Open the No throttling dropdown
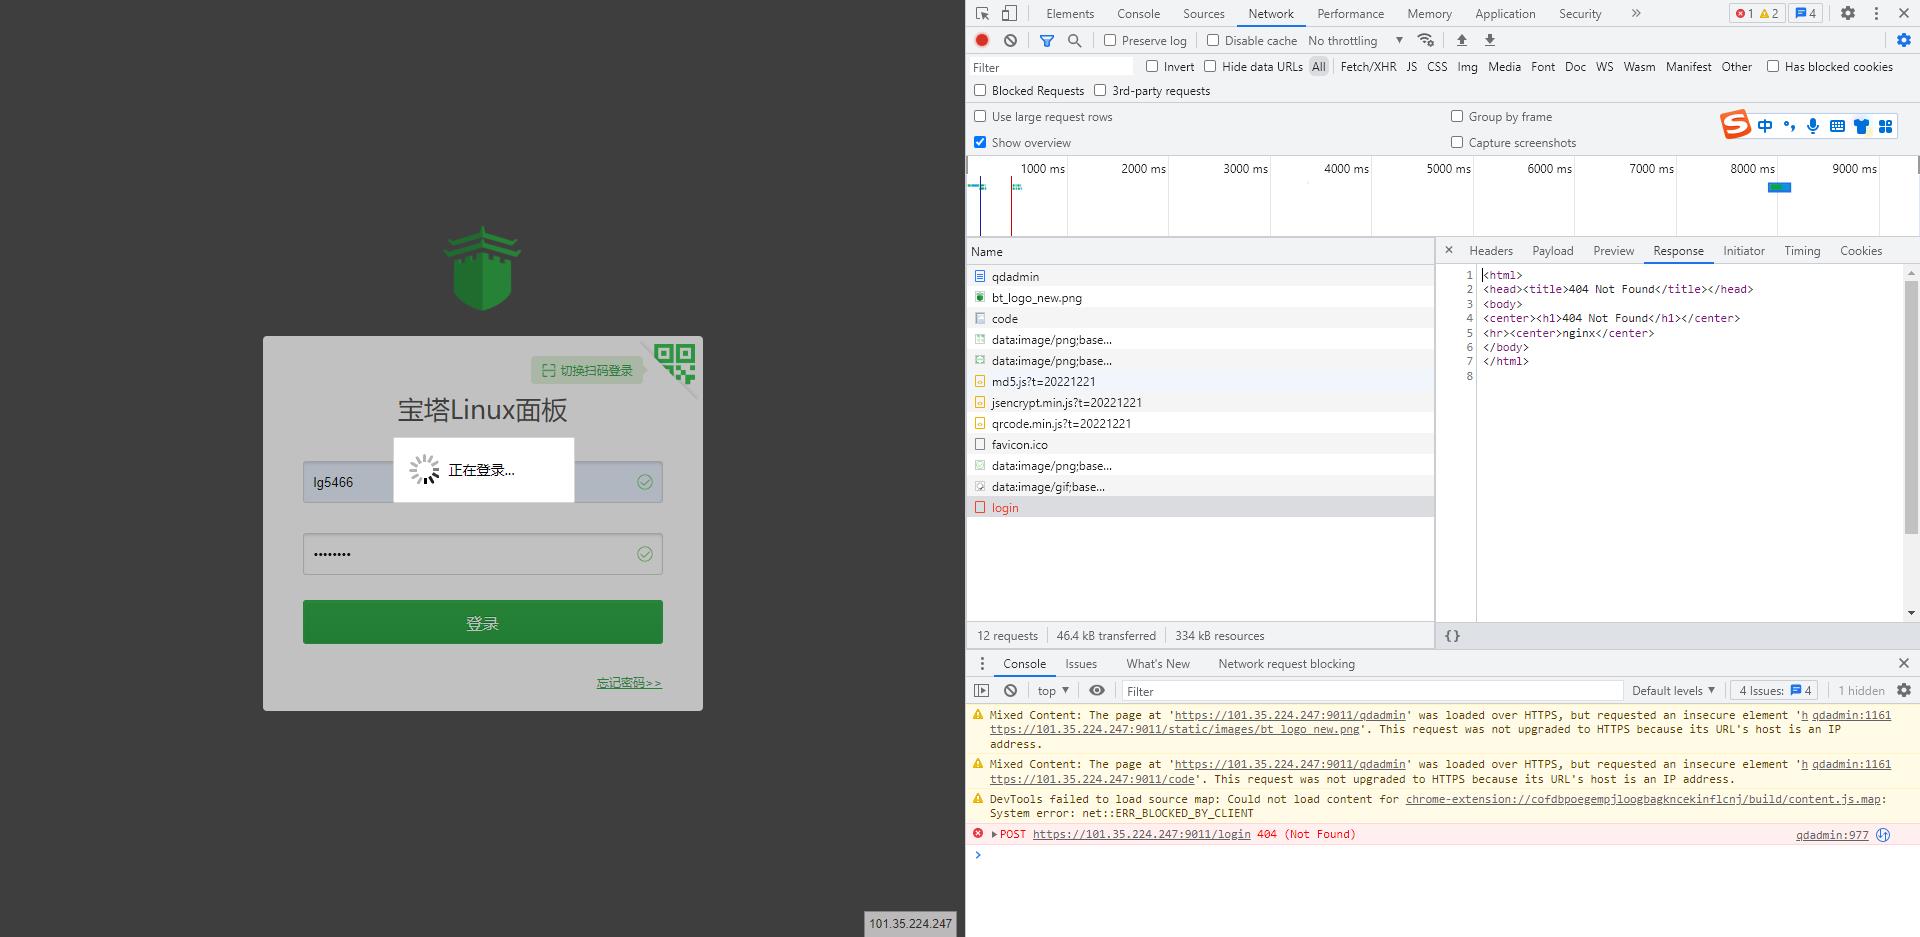Screen dimensions: 1920x937 point(1355,40)
